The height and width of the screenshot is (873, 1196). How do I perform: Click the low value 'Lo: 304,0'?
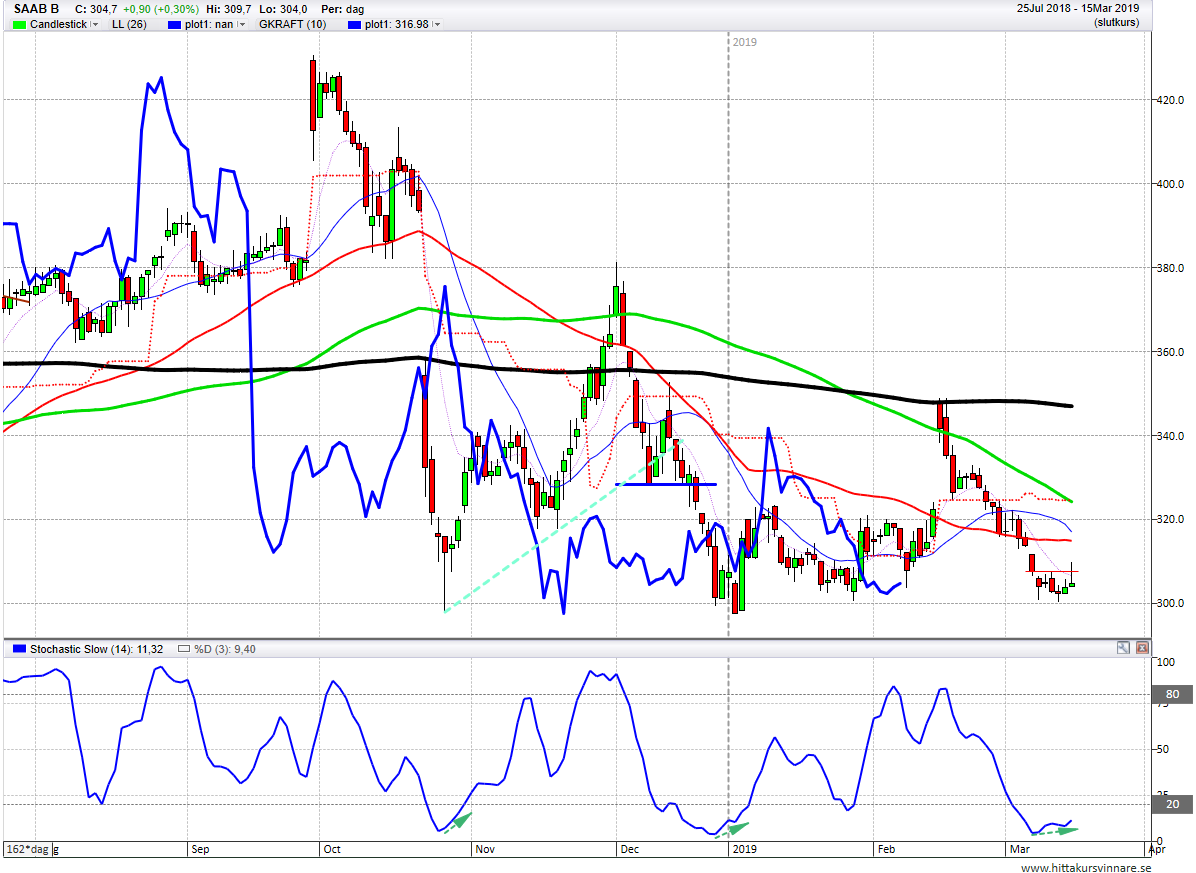(x=283, y=9)
